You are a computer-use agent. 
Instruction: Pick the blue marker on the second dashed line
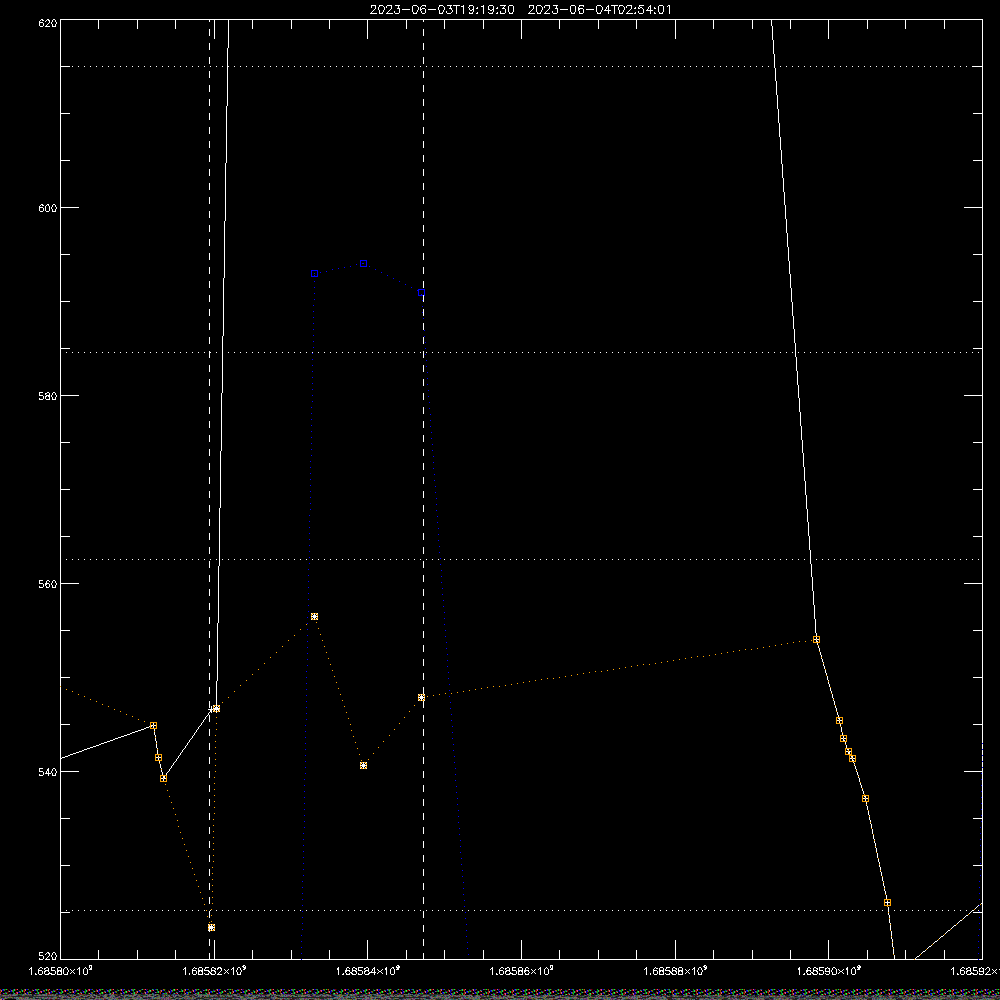click(x=422, y=293)
